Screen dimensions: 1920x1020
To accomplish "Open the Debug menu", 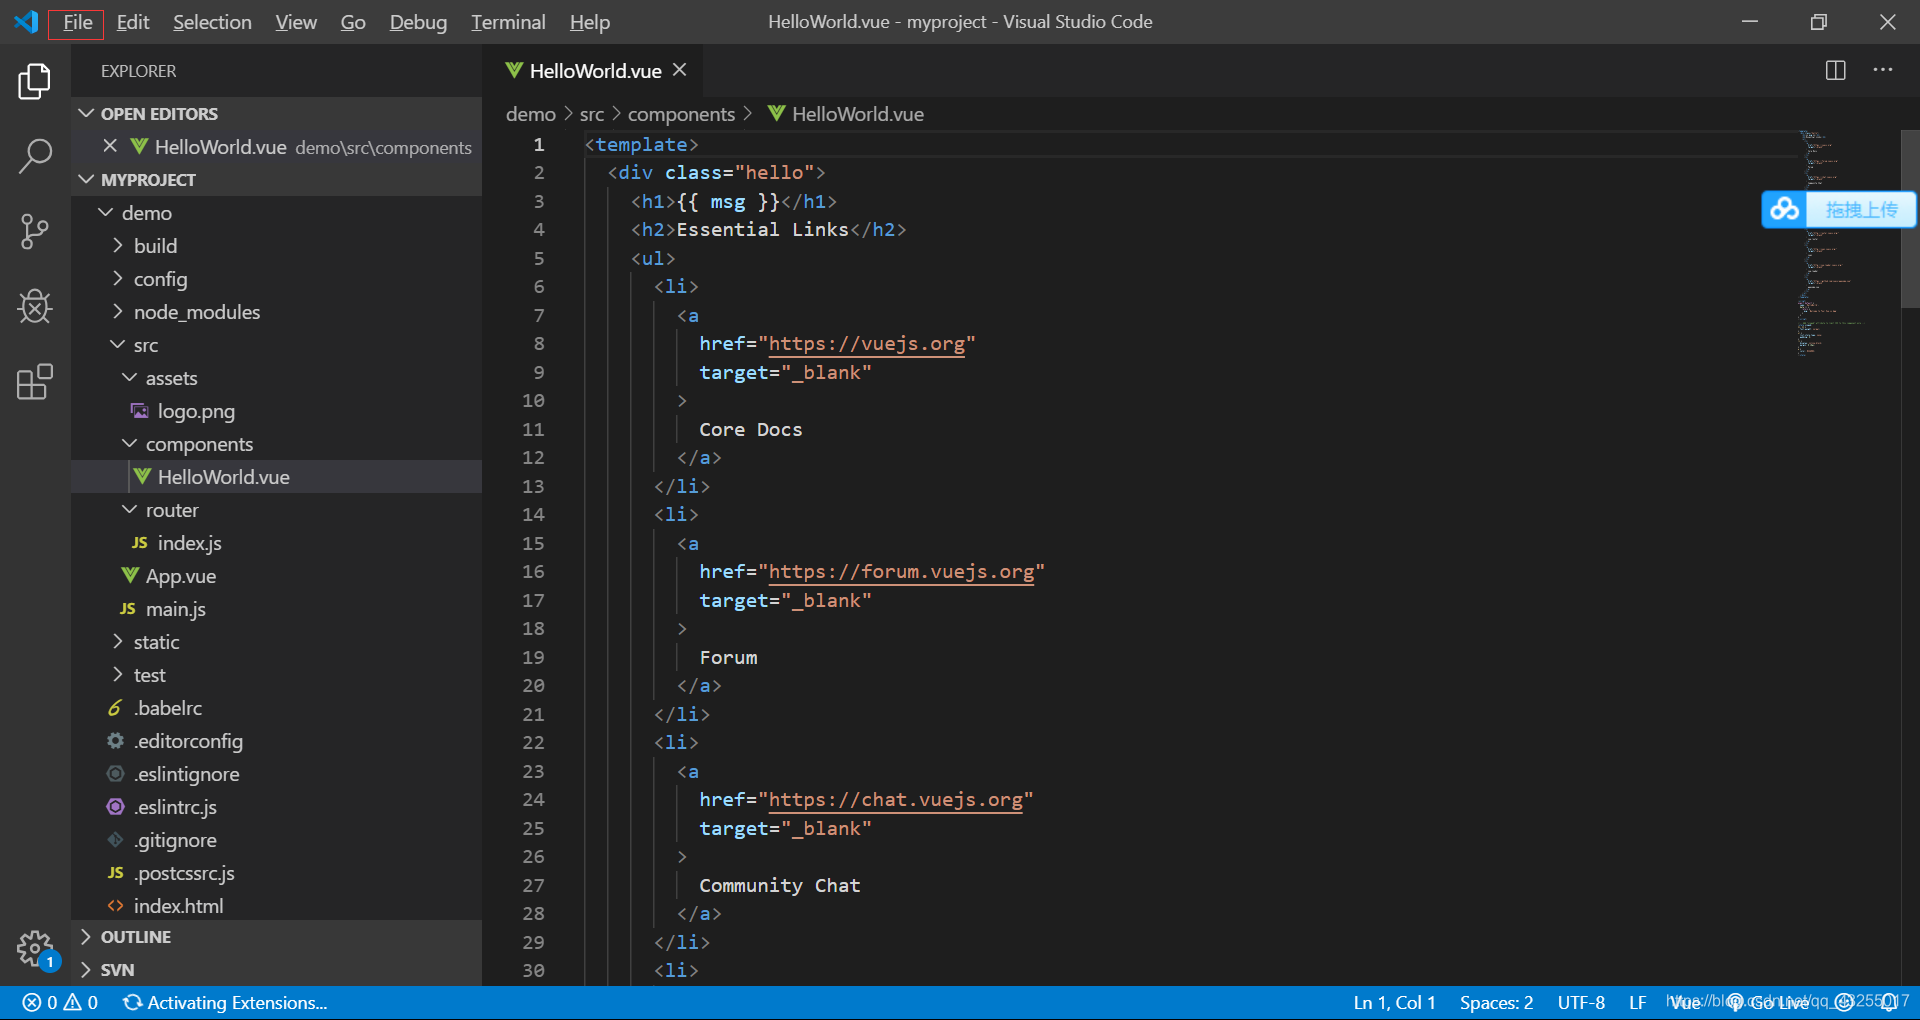I will click(418, 22).
